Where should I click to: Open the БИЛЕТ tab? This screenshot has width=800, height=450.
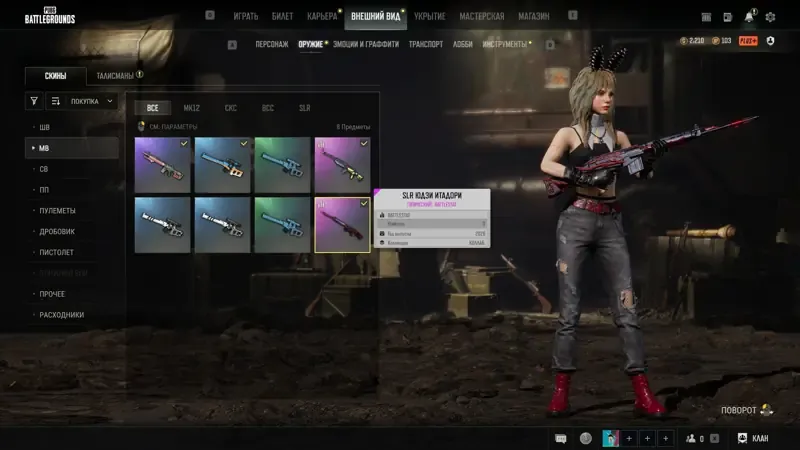pyautogui.click(x=282, y=16)
